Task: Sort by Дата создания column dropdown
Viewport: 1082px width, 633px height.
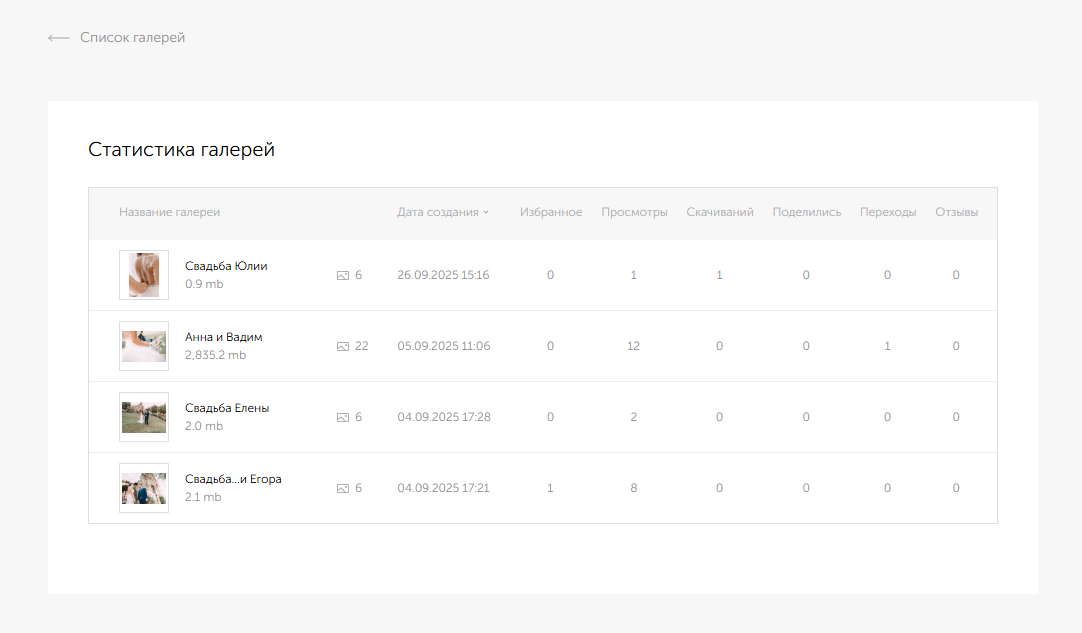Action: coord(486,212)
